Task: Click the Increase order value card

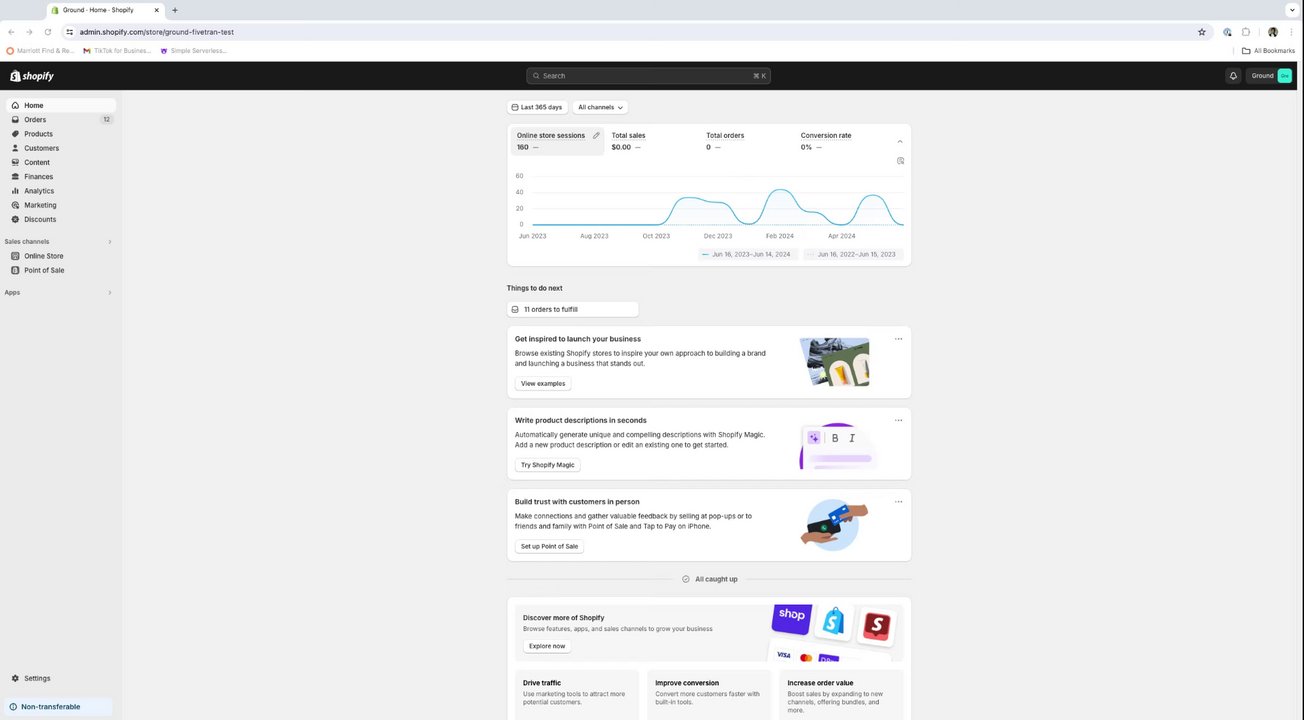Action: 841,694
